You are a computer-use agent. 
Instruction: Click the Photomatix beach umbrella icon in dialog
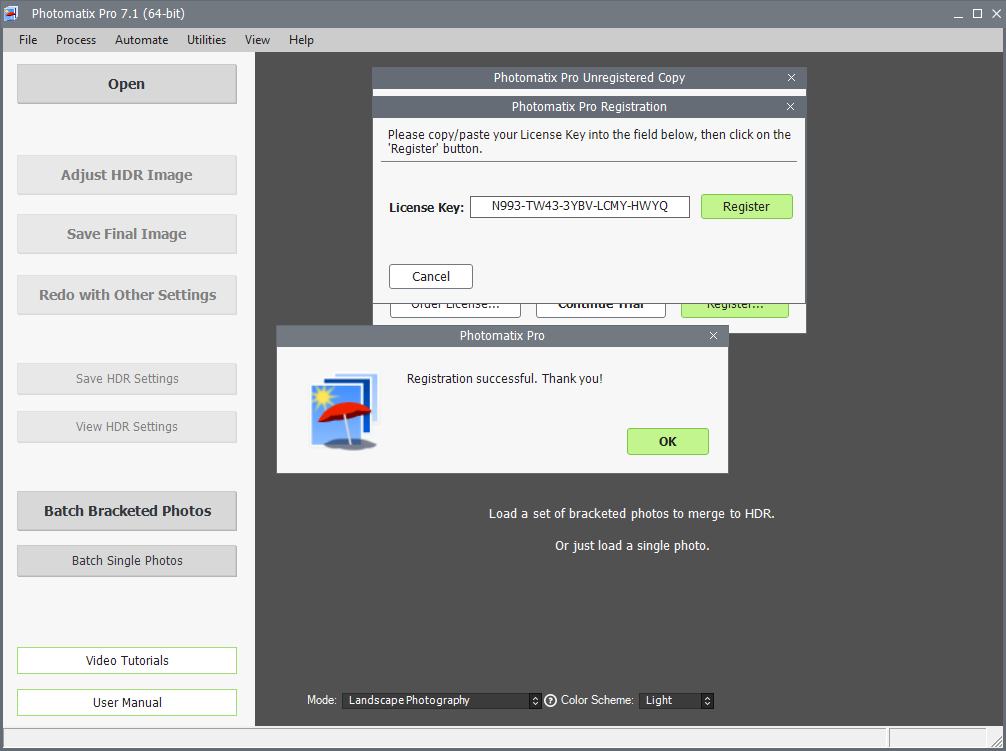tap(344, 411)
